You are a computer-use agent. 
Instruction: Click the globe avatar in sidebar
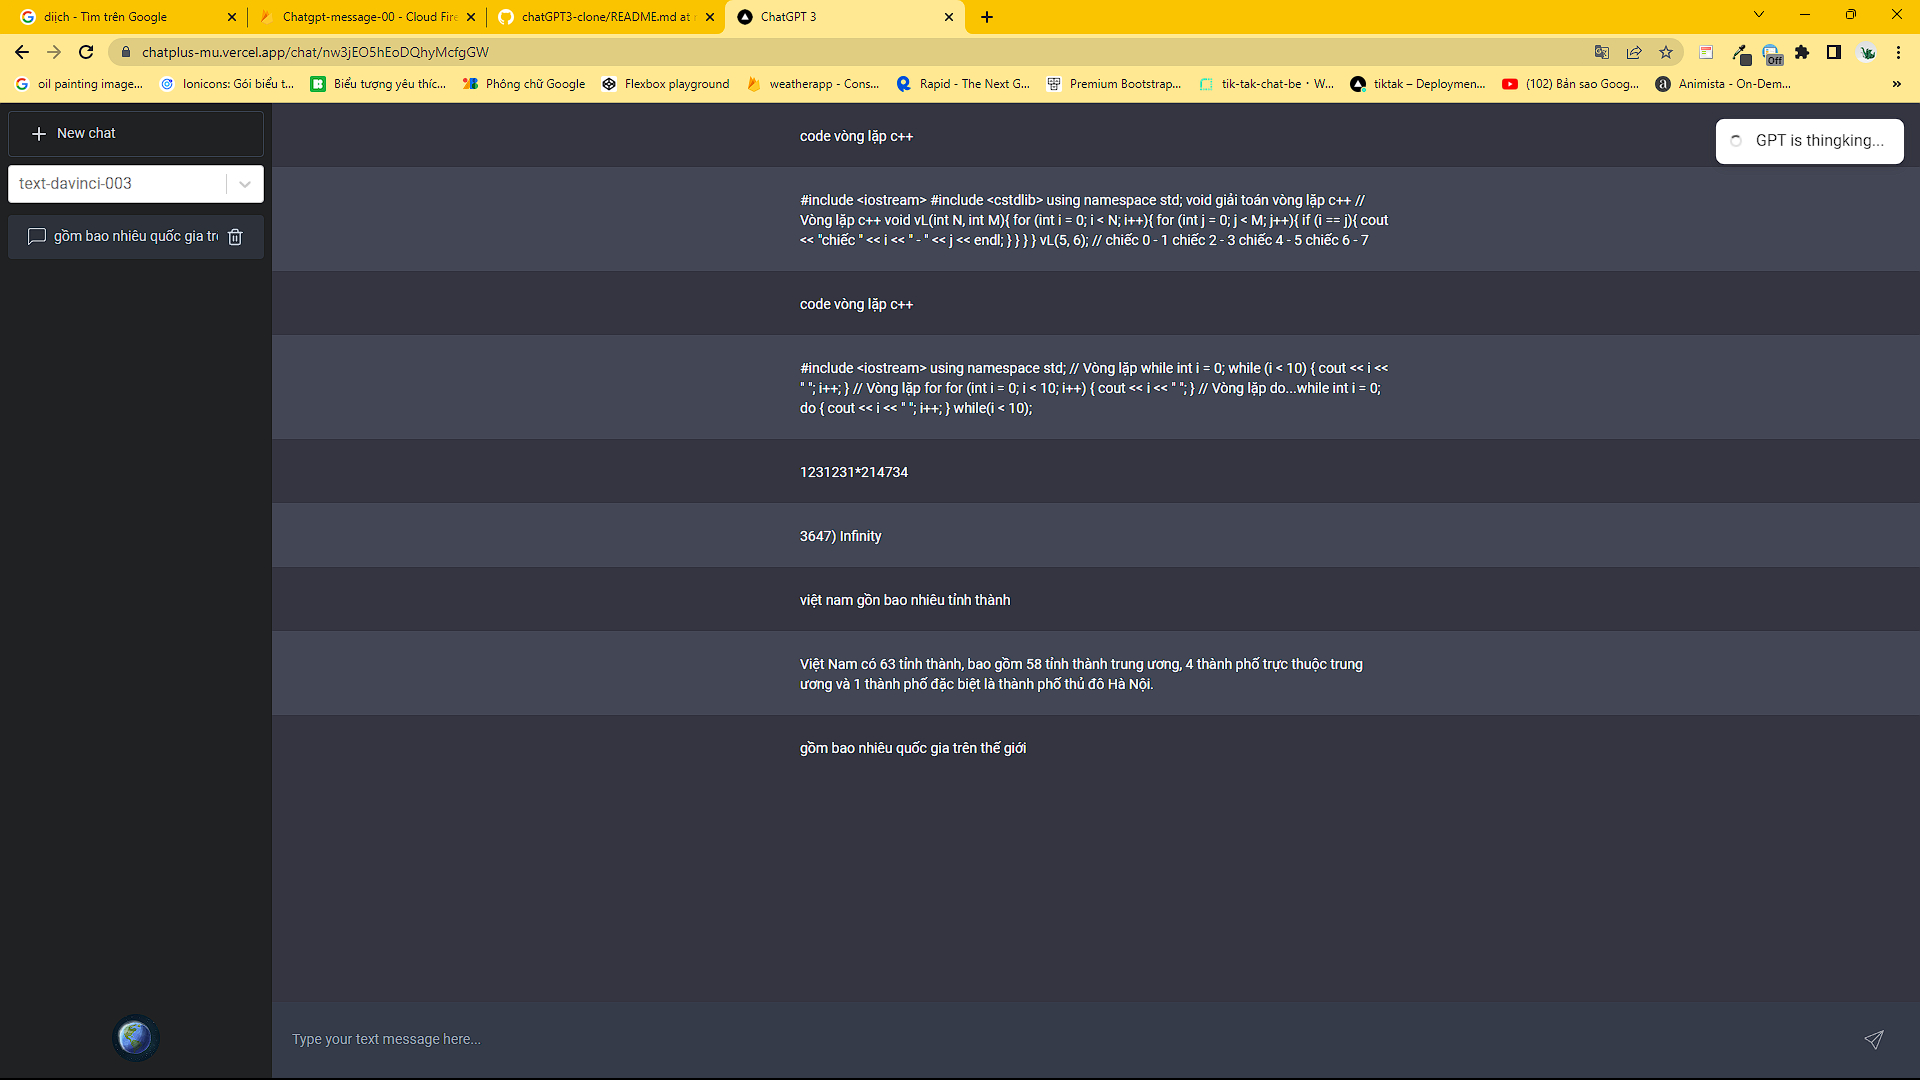[x=135, y=1038]
